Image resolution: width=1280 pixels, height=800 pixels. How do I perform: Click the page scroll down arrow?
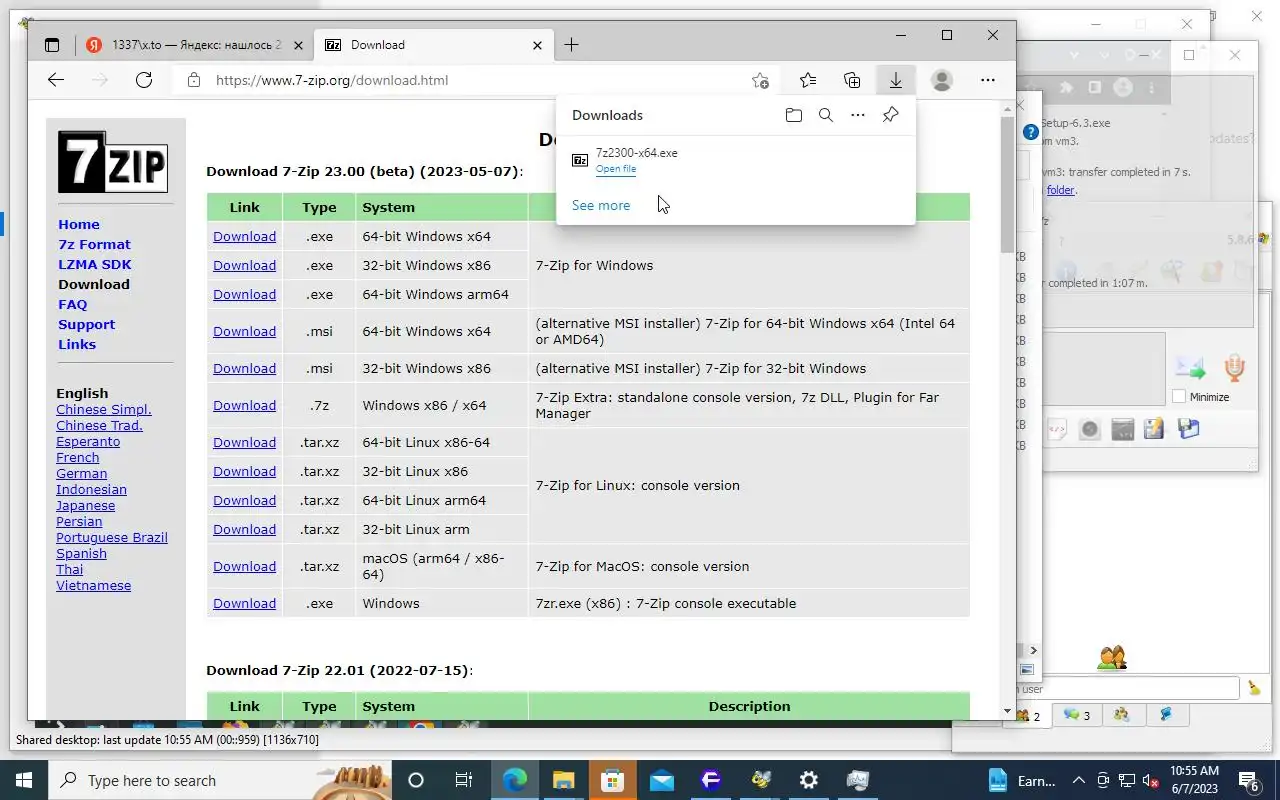coord(1007,711)
